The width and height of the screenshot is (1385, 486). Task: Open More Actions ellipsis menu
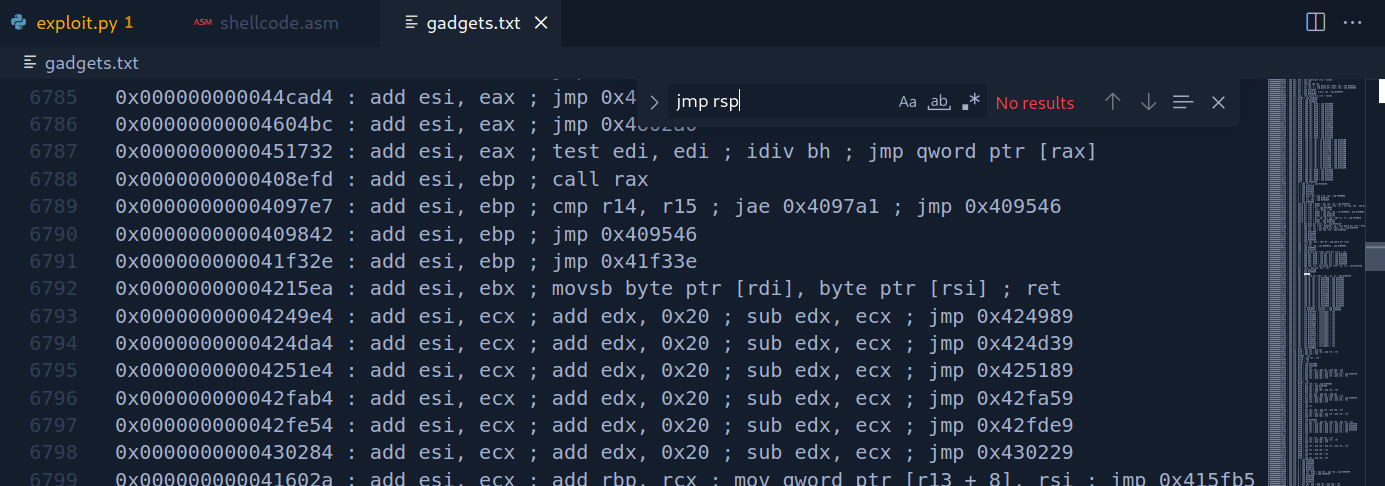[x=1352, y=22]
